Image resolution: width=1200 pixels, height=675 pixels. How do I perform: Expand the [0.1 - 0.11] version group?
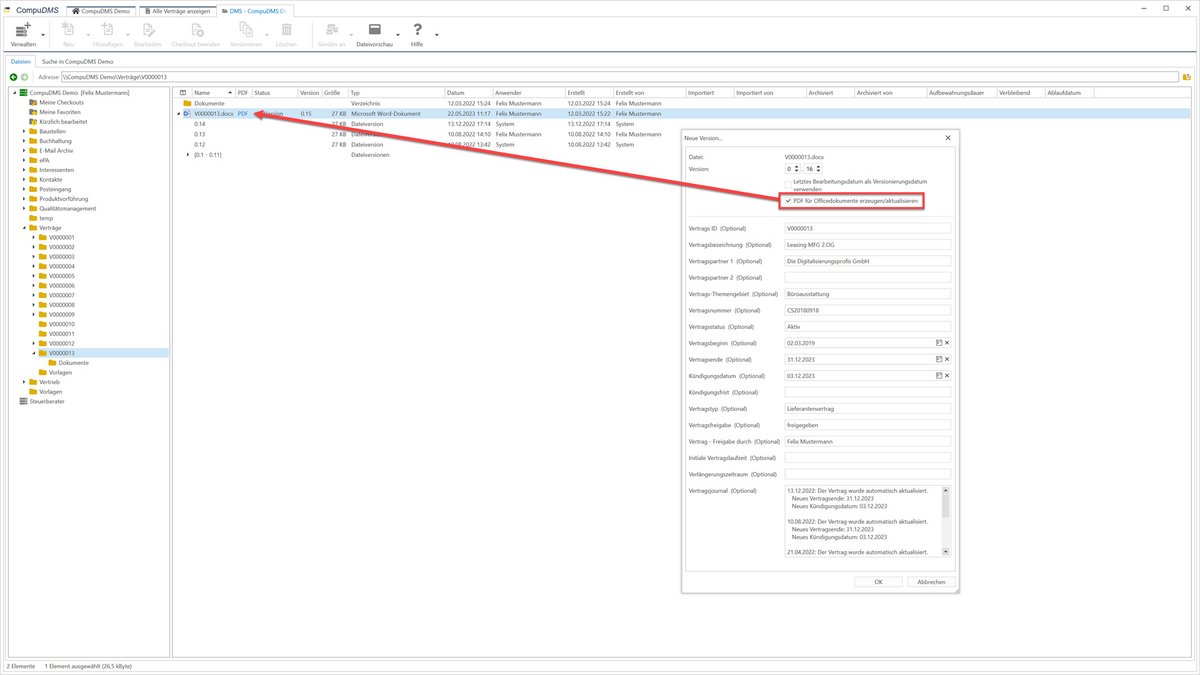(188, 154)
